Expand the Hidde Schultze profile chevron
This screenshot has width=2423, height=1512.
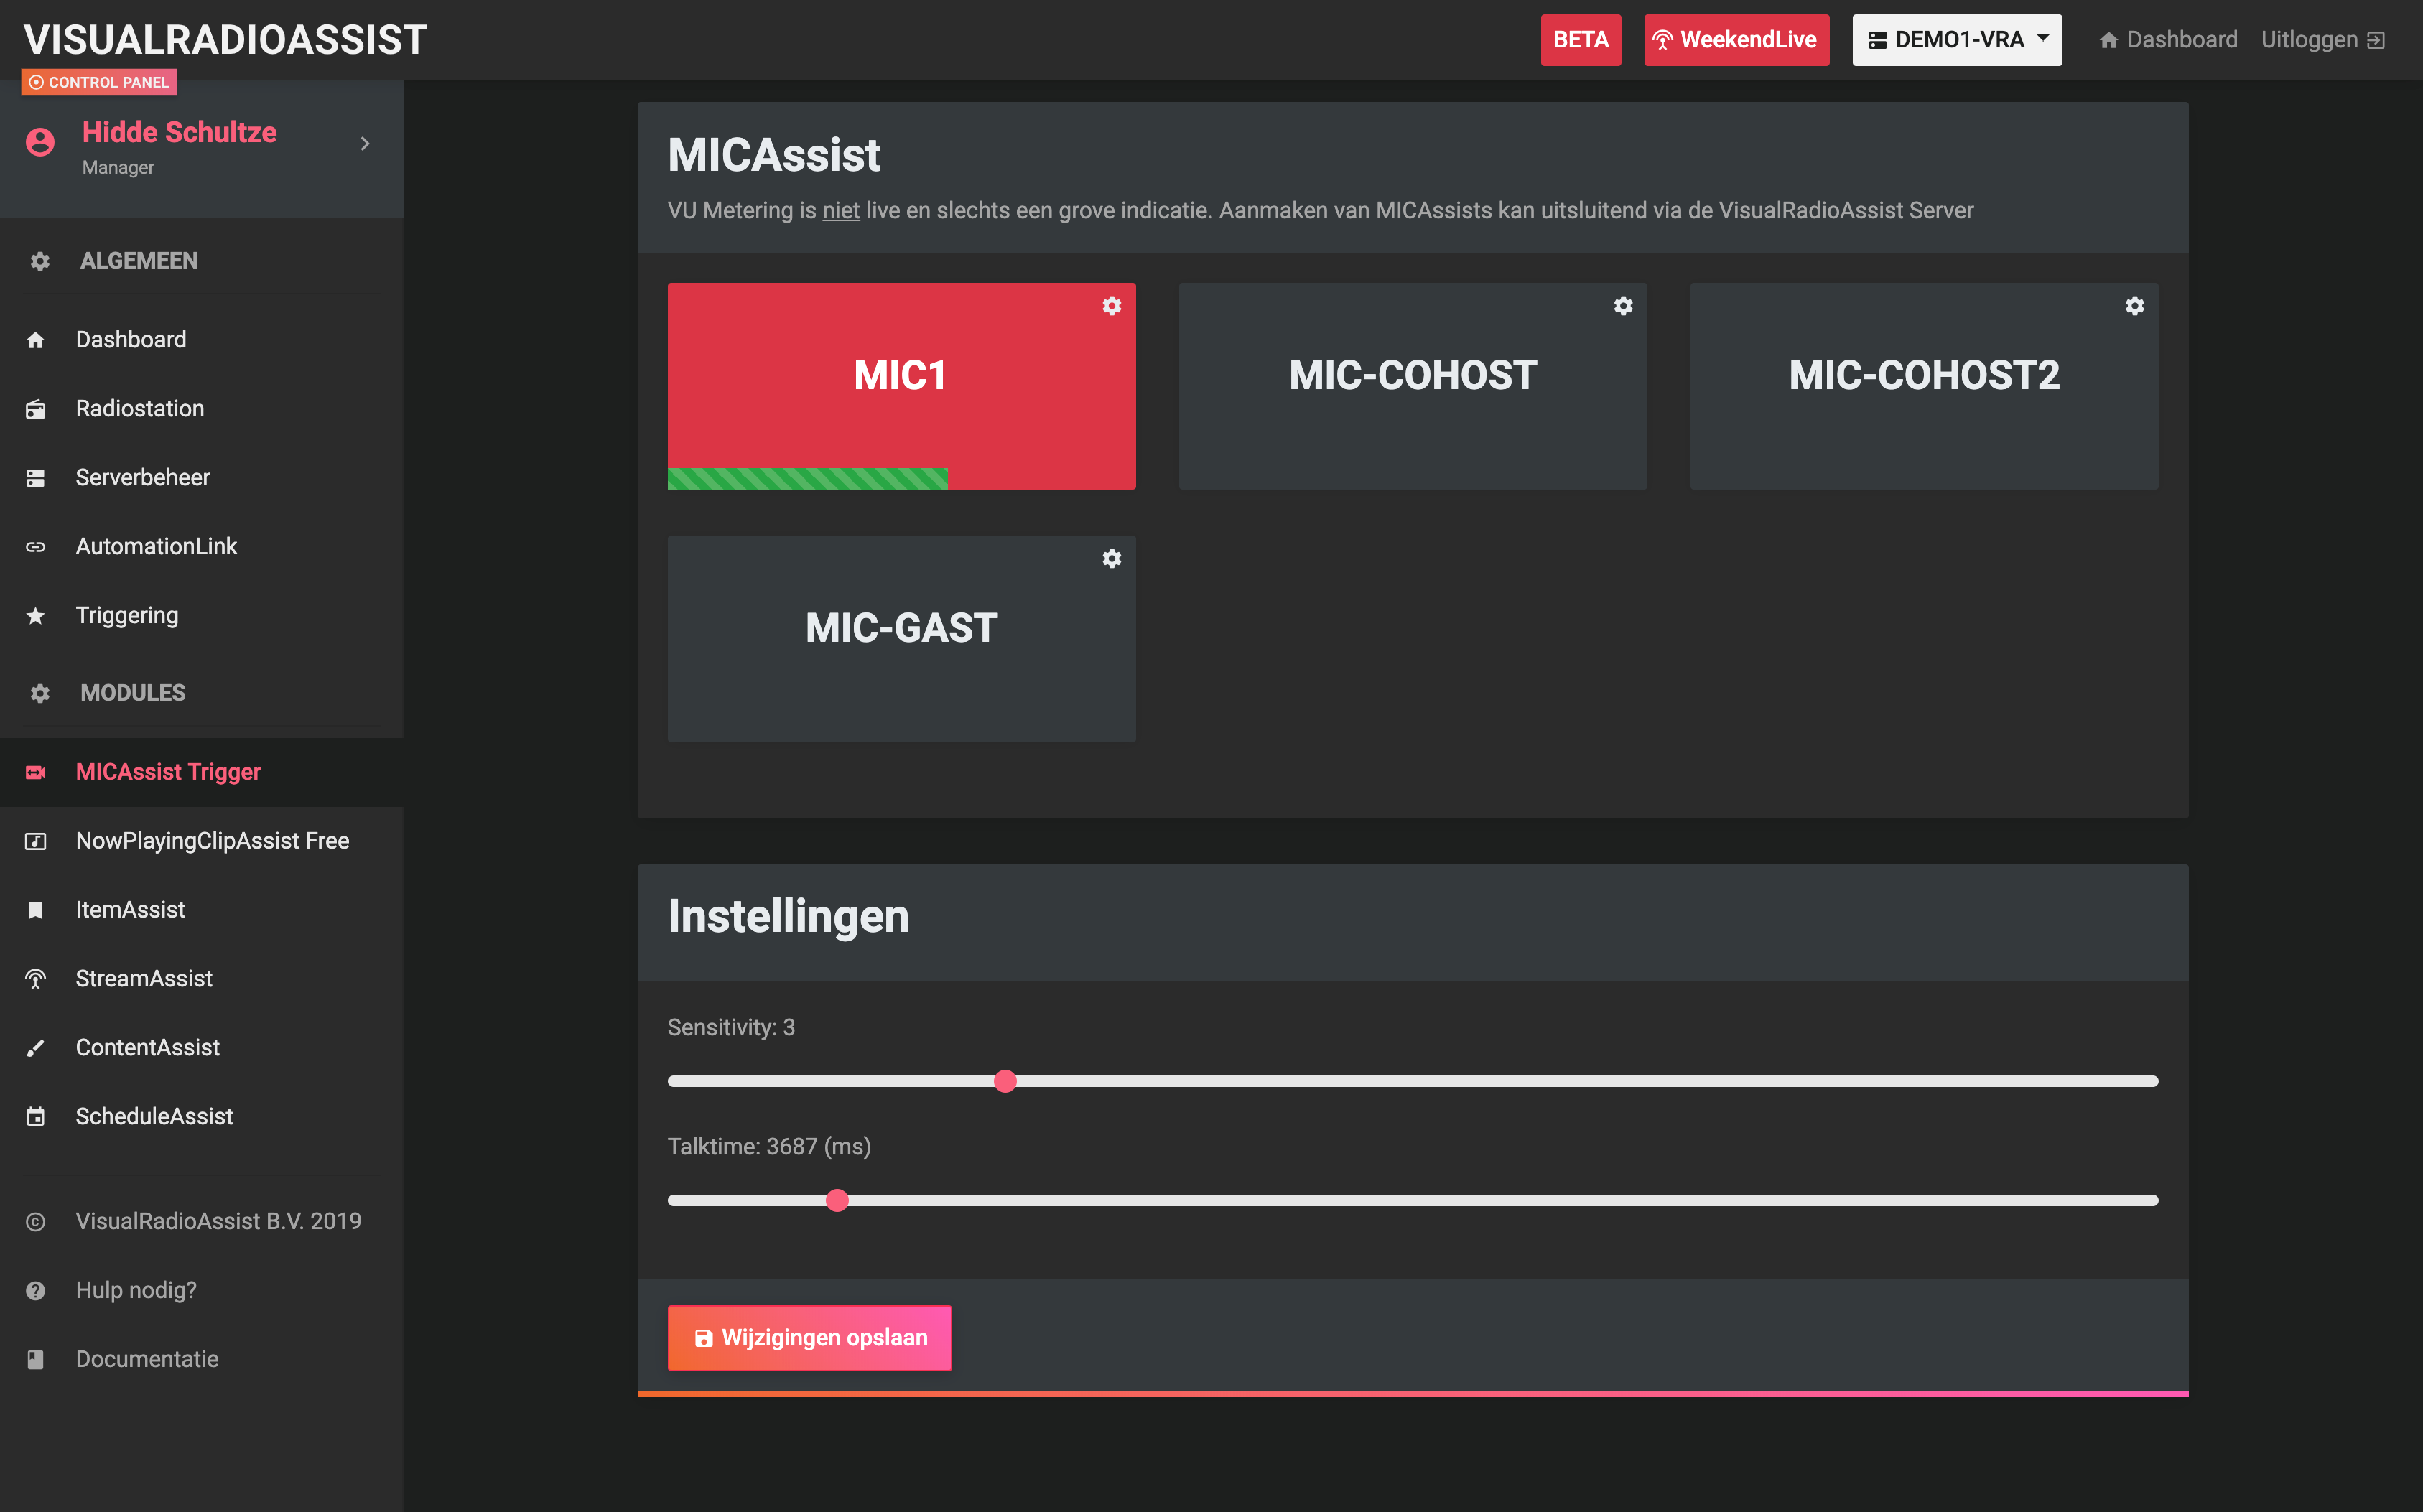click(365, 144)
